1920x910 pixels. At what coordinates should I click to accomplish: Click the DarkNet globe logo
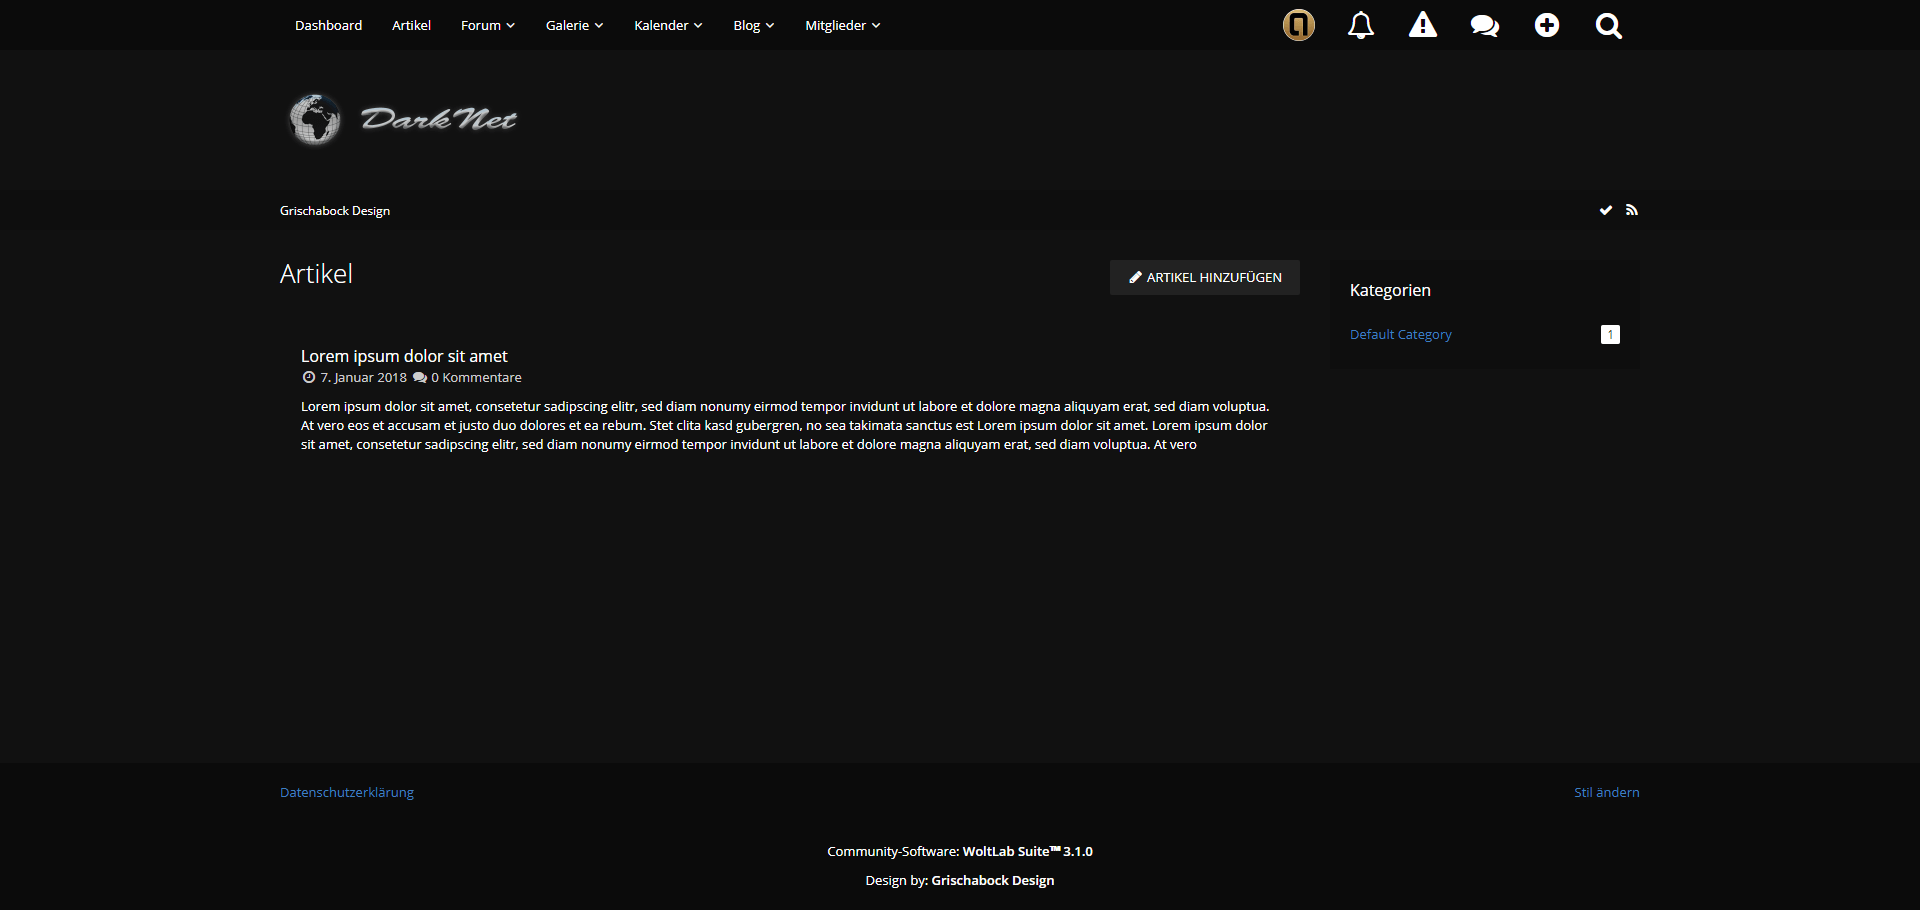click(x=403, y=119)
